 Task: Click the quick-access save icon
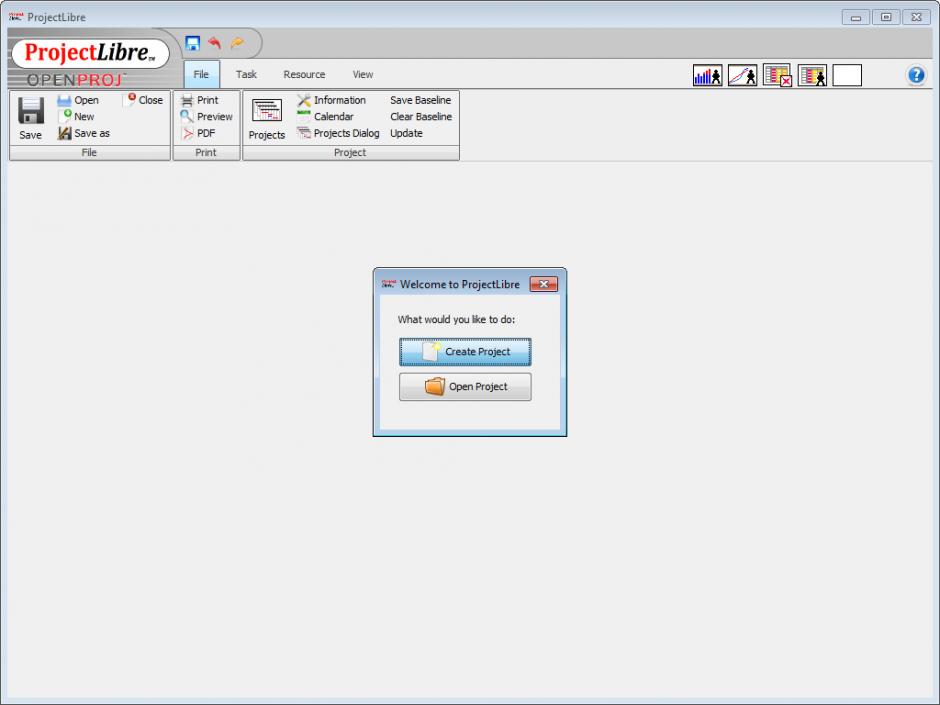pos(192,43)
